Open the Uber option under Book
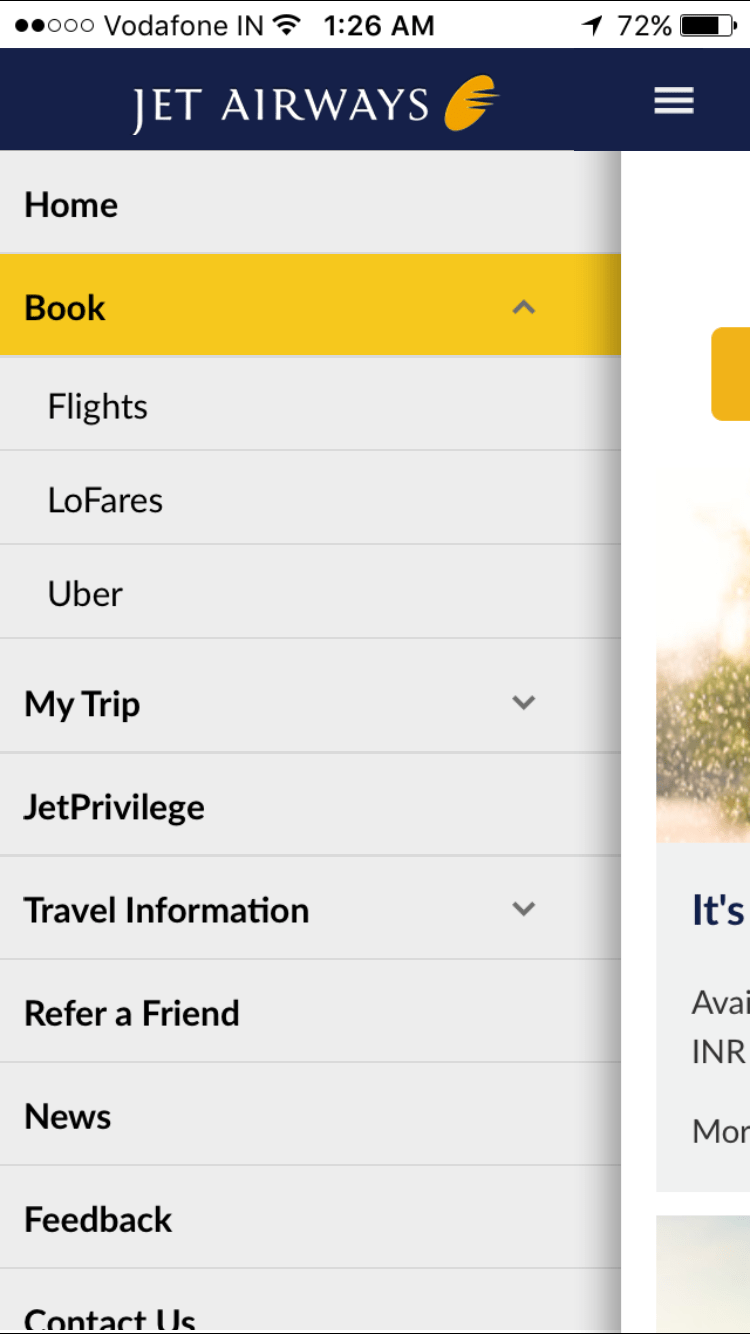Image resolution: width=750 pixels, height=1334 pixels. [x=84, y=593]
